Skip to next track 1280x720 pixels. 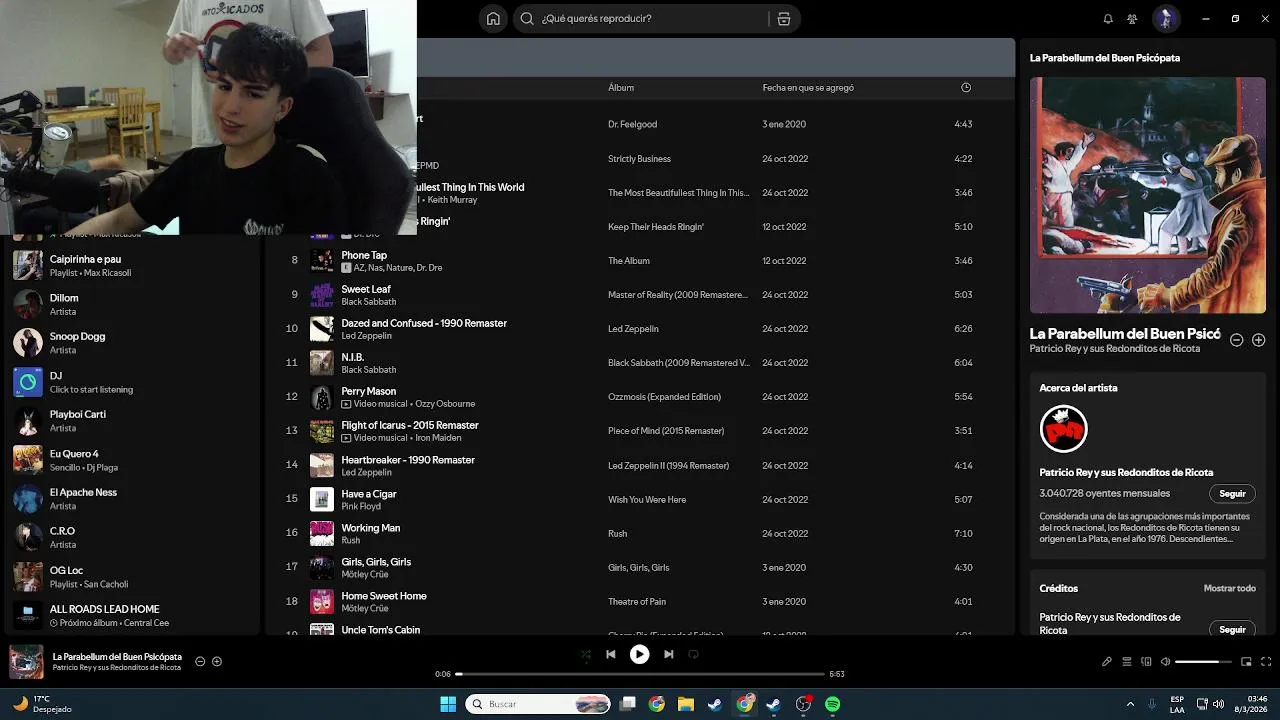[x=668, y=654]
